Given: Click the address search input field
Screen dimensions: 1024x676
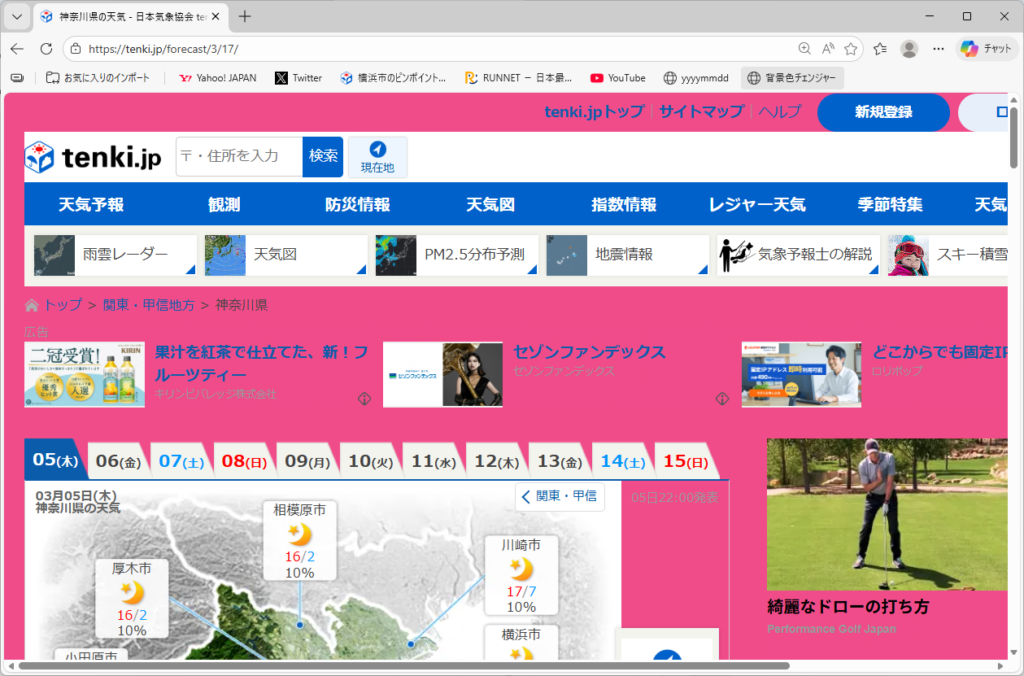Looking at the screenshot, I should (239, 156).
